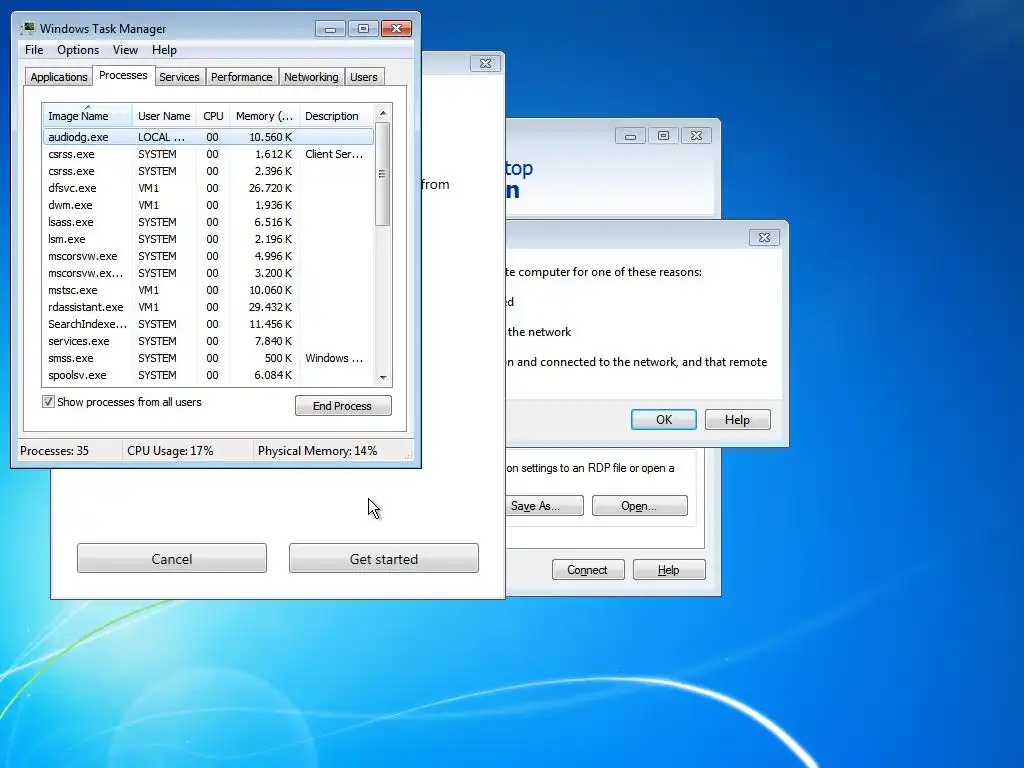Switch to the Networking tab

point(311,77)
